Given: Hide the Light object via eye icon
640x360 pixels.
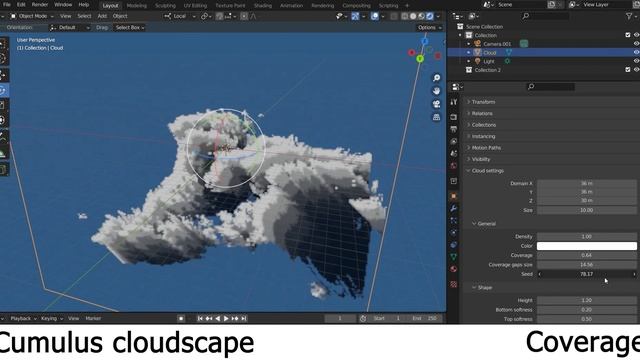Looking at the screenshot, I should click(x=636, y=61).
